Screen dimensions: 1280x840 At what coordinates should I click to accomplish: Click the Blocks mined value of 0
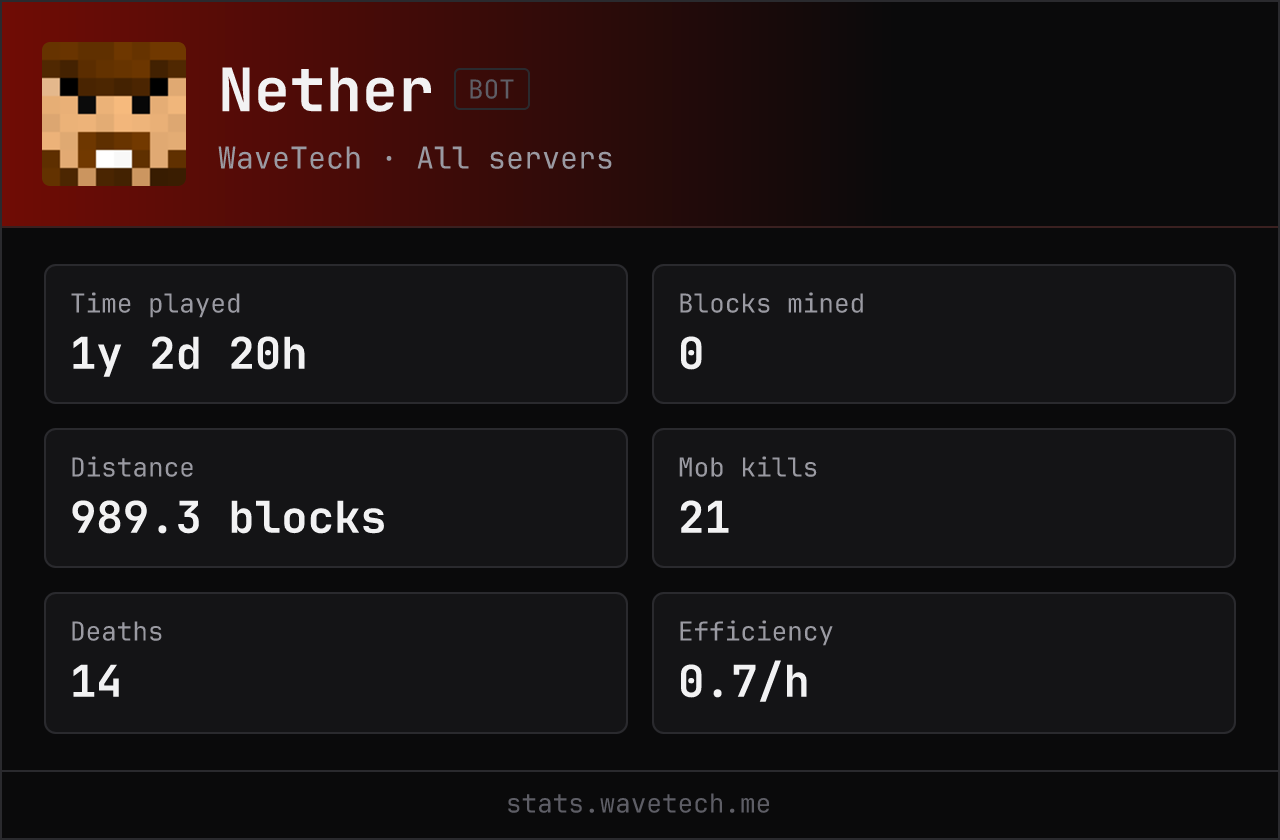tap(691, 354)
